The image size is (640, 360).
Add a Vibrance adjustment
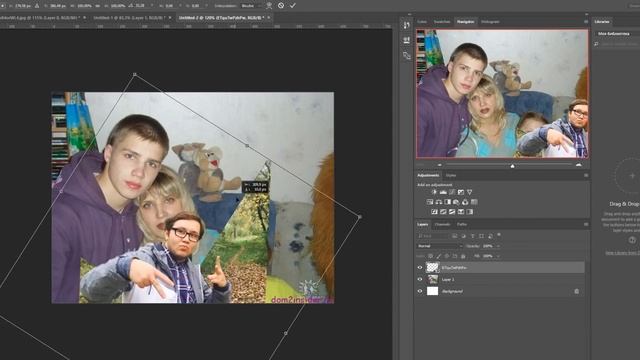(x=469, y=192)
